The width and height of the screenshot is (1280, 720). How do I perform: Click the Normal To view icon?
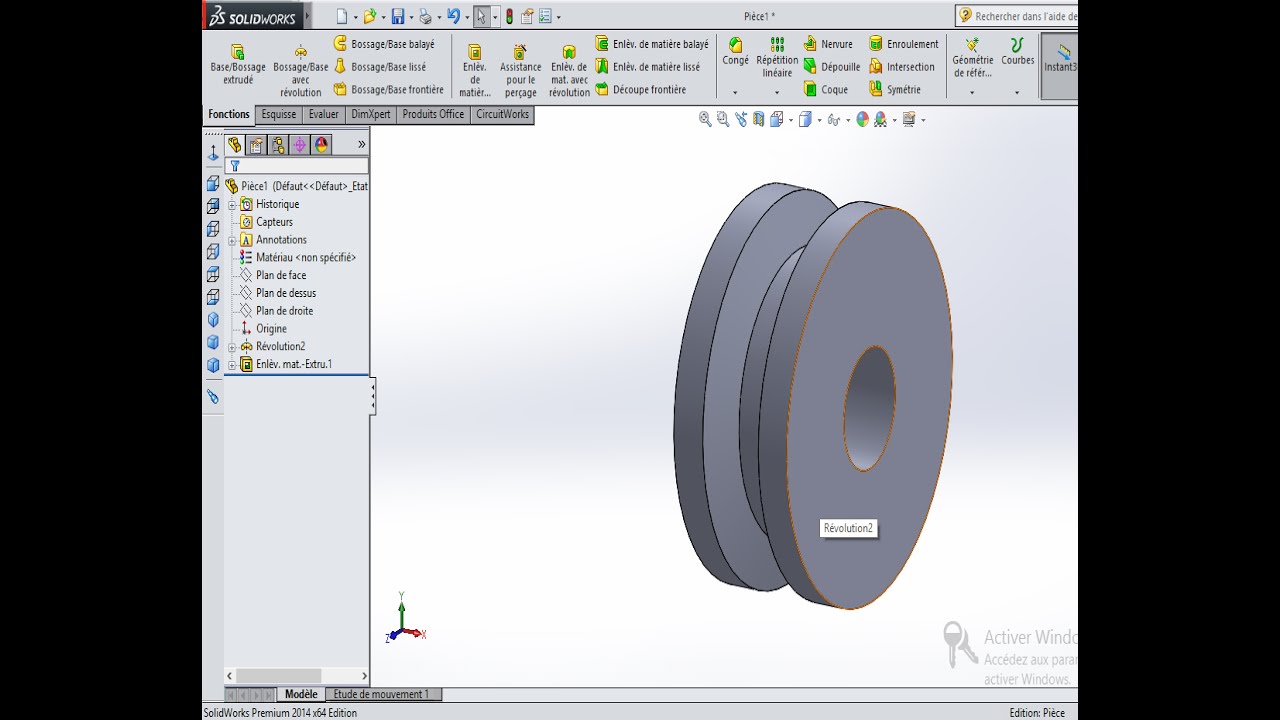pos(213,152)
